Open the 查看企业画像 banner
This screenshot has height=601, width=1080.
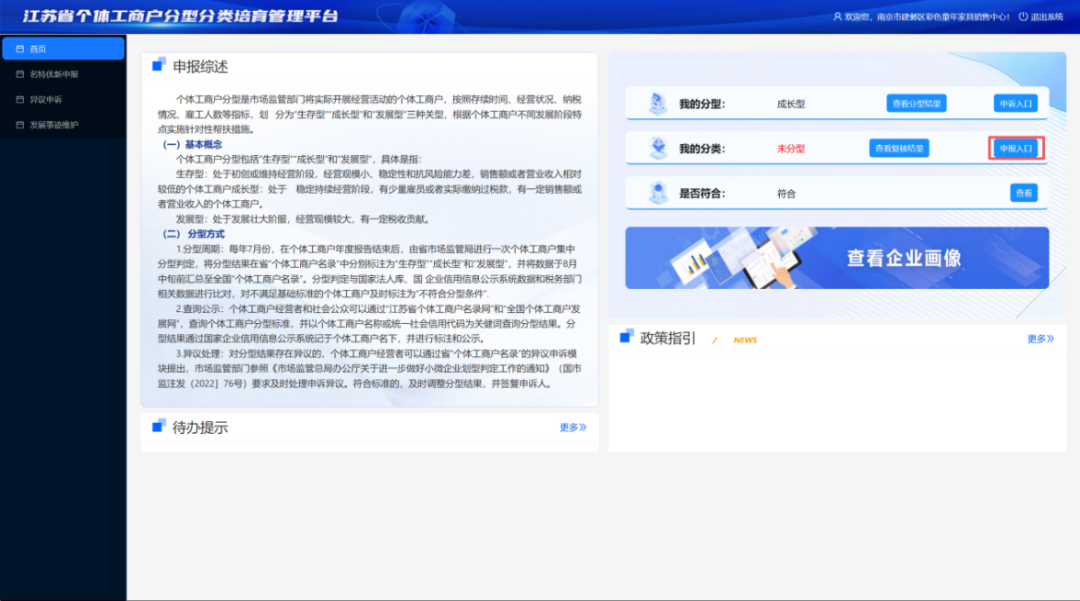tap(837, 258)
